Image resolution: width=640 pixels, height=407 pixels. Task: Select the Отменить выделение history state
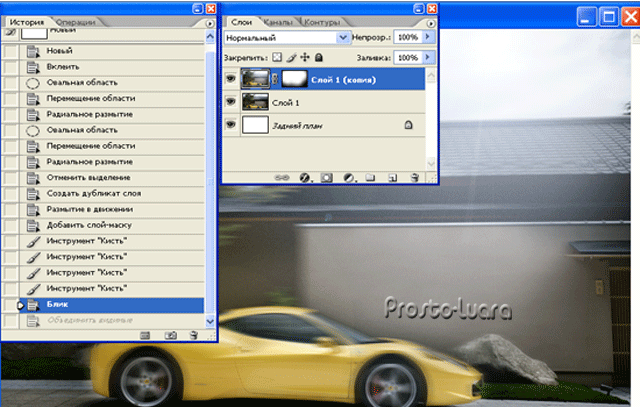(x=112, y=178)
